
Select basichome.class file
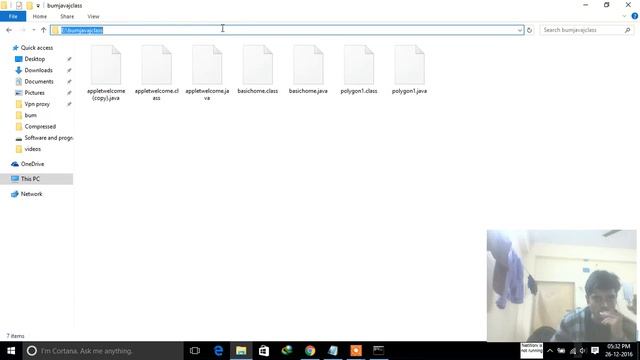tap(258, 69)
